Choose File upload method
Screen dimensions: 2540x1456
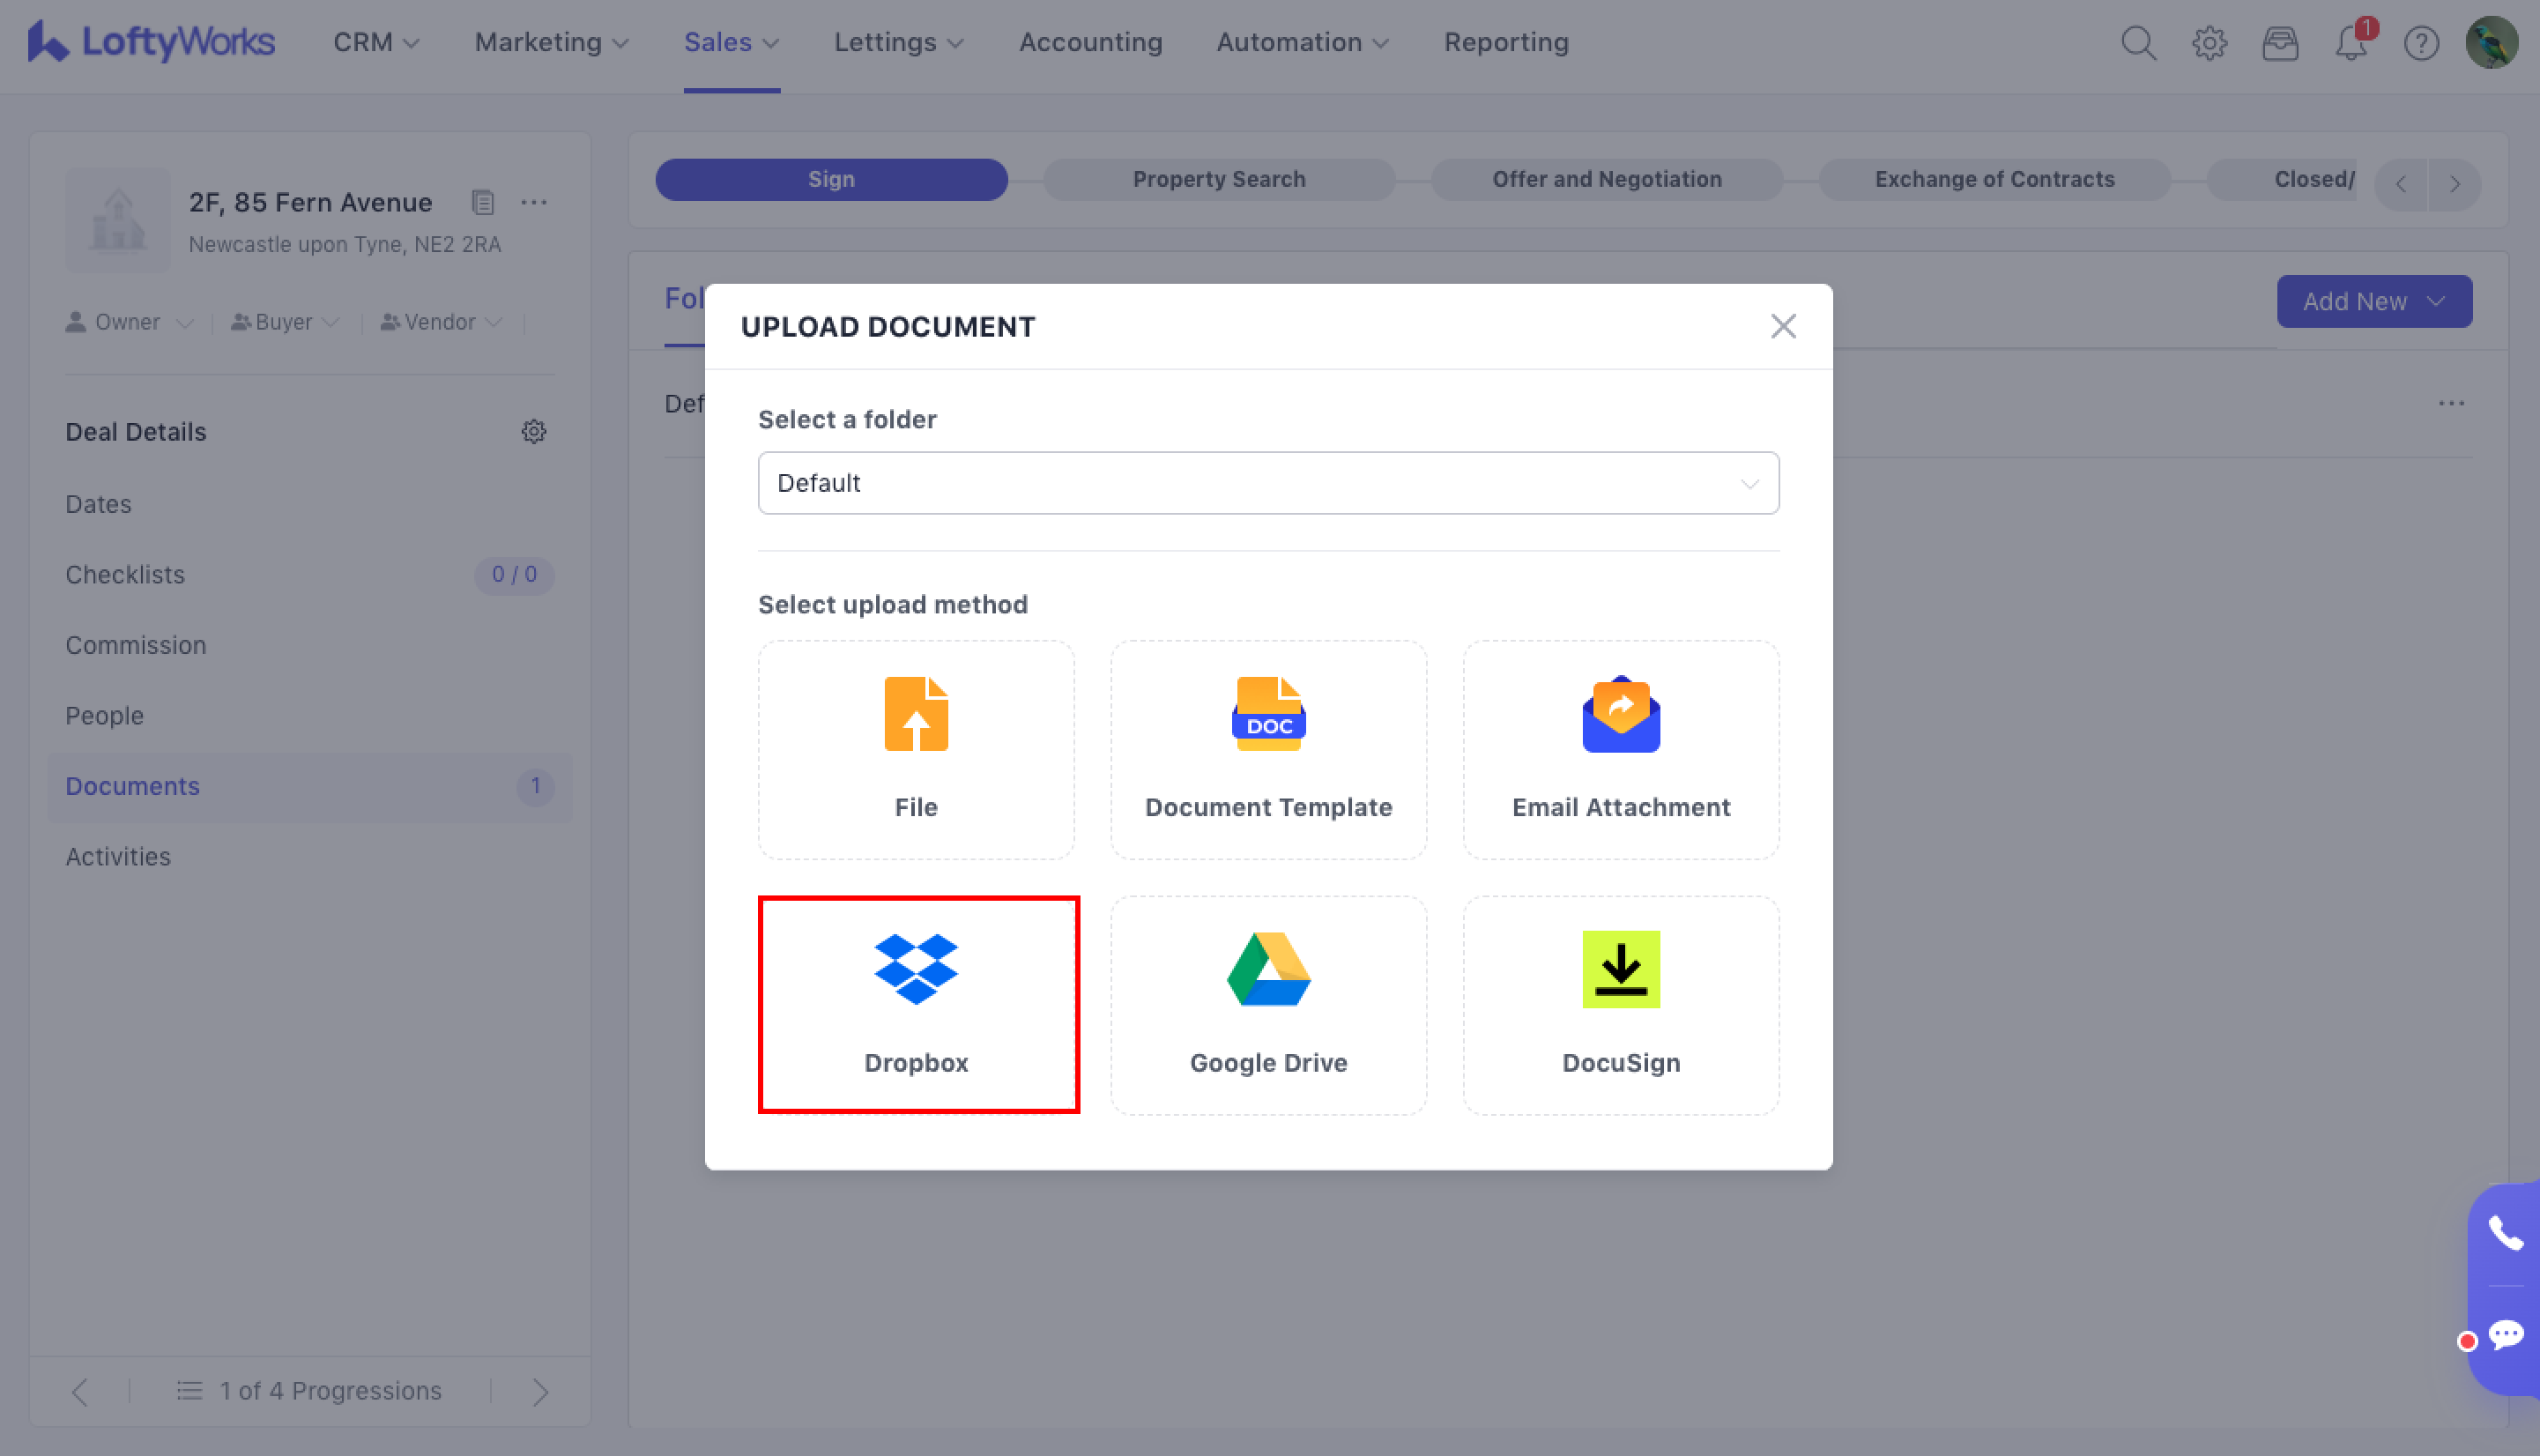916,748
